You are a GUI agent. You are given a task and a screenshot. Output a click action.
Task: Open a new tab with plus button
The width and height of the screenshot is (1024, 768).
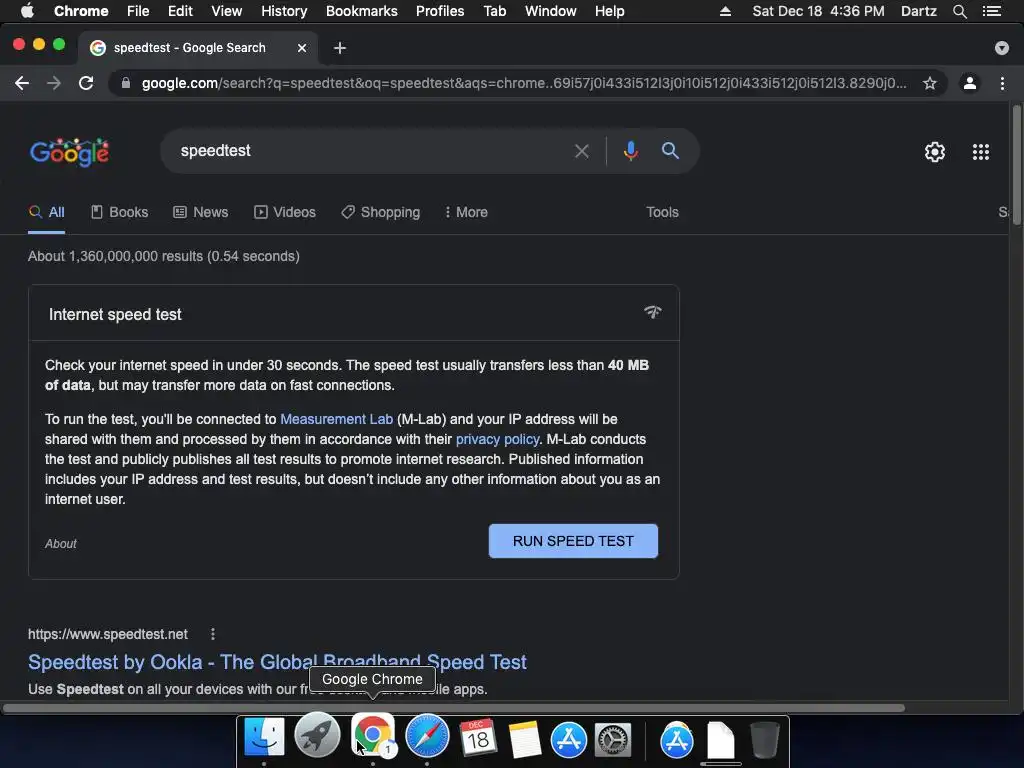(x=340, y=48)
